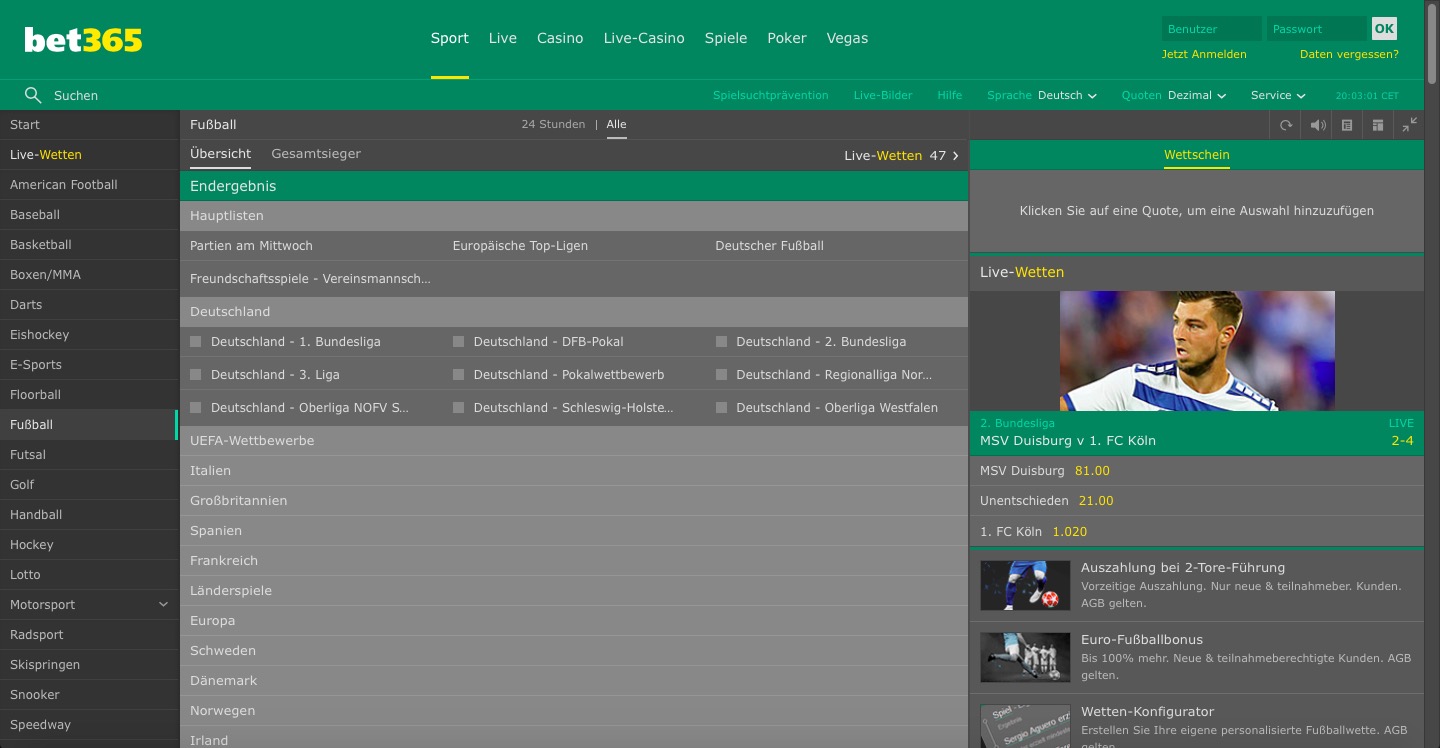This screenshot has height=748, width=1440.
Task: Select the 24 Stunden filter
Action: point(553,125)
